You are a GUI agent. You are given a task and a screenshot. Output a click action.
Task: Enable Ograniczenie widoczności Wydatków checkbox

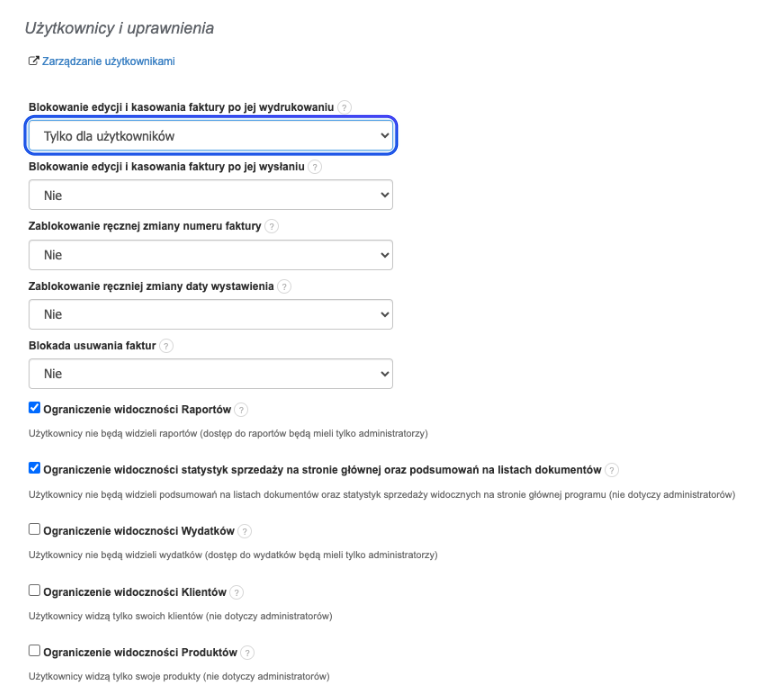tap(35, 529)
